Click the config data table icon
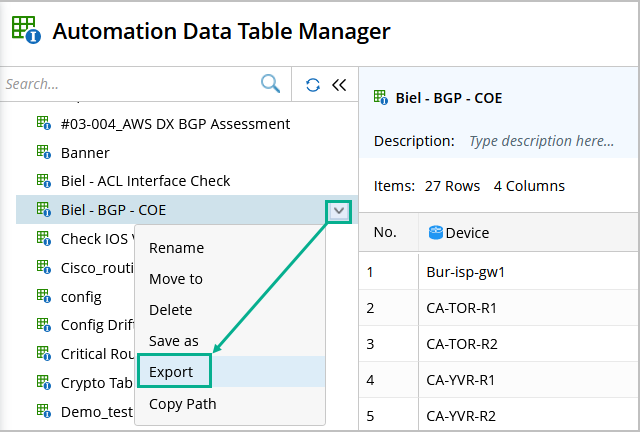This screenshot has height=432, width=640. click(x=44, y=297)
